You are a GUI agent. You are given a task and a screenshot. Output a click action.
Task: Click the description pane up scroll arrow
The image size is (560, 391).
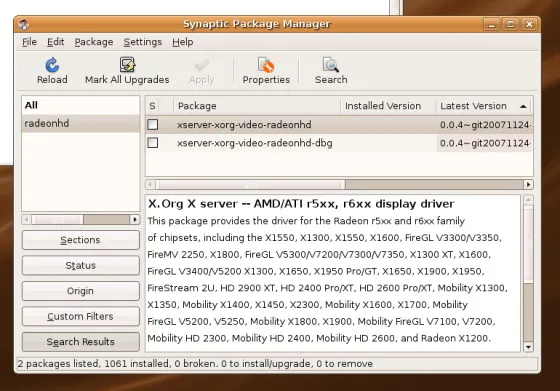[529, 200]
